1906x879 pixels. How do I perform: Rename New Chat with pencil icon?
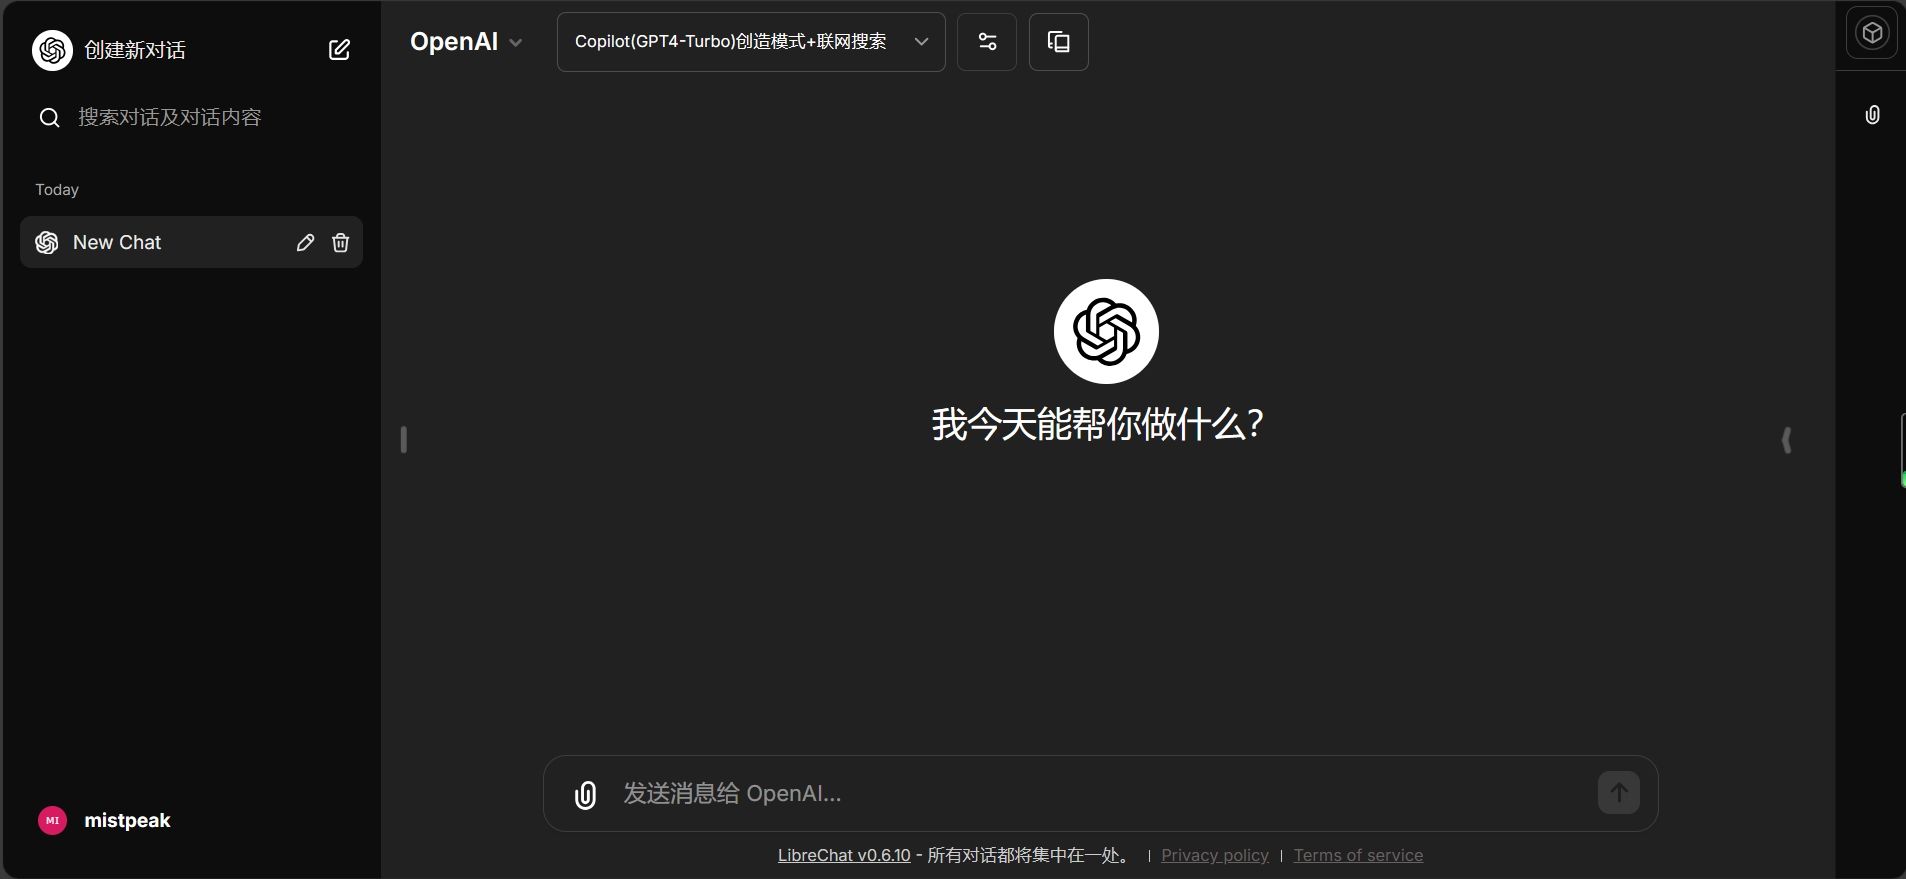(x=305, y=243)
